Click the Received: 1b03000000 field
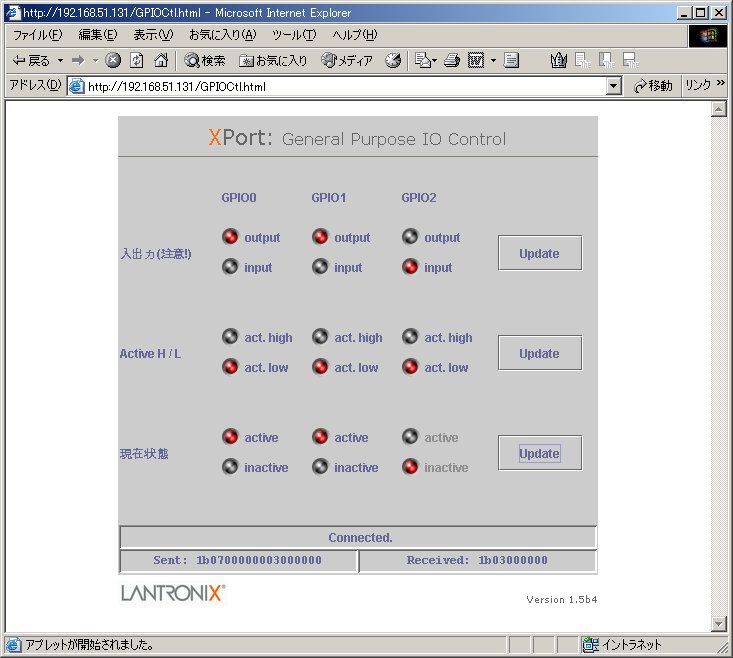This screenshot has width=733, height=658. click(x=477, y=560)
